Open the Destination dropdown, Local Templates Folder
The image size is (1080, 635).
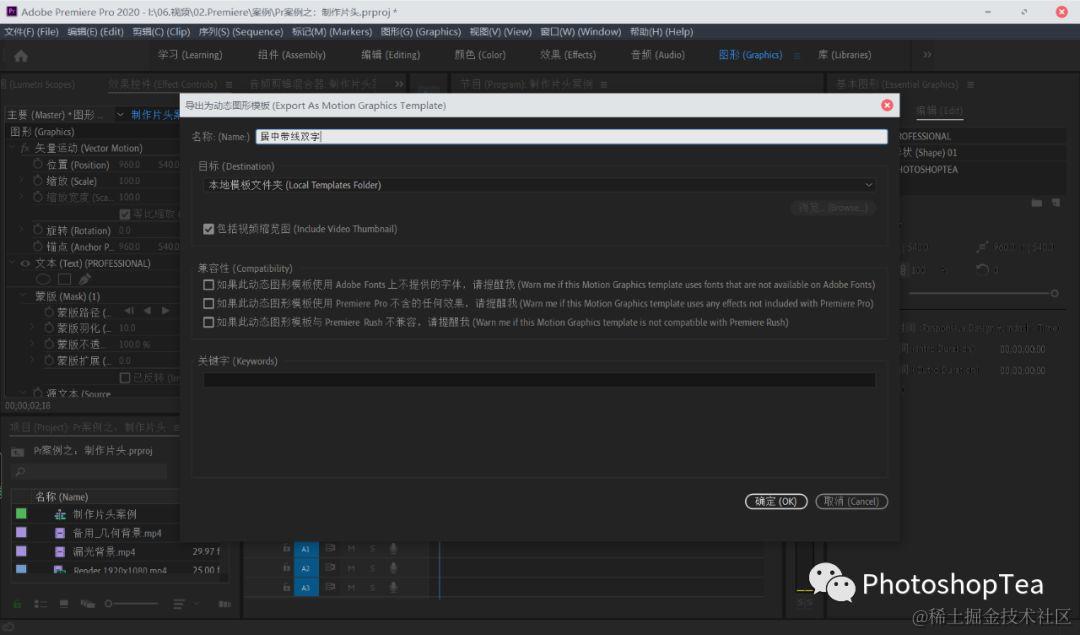(x=539, y=185)
